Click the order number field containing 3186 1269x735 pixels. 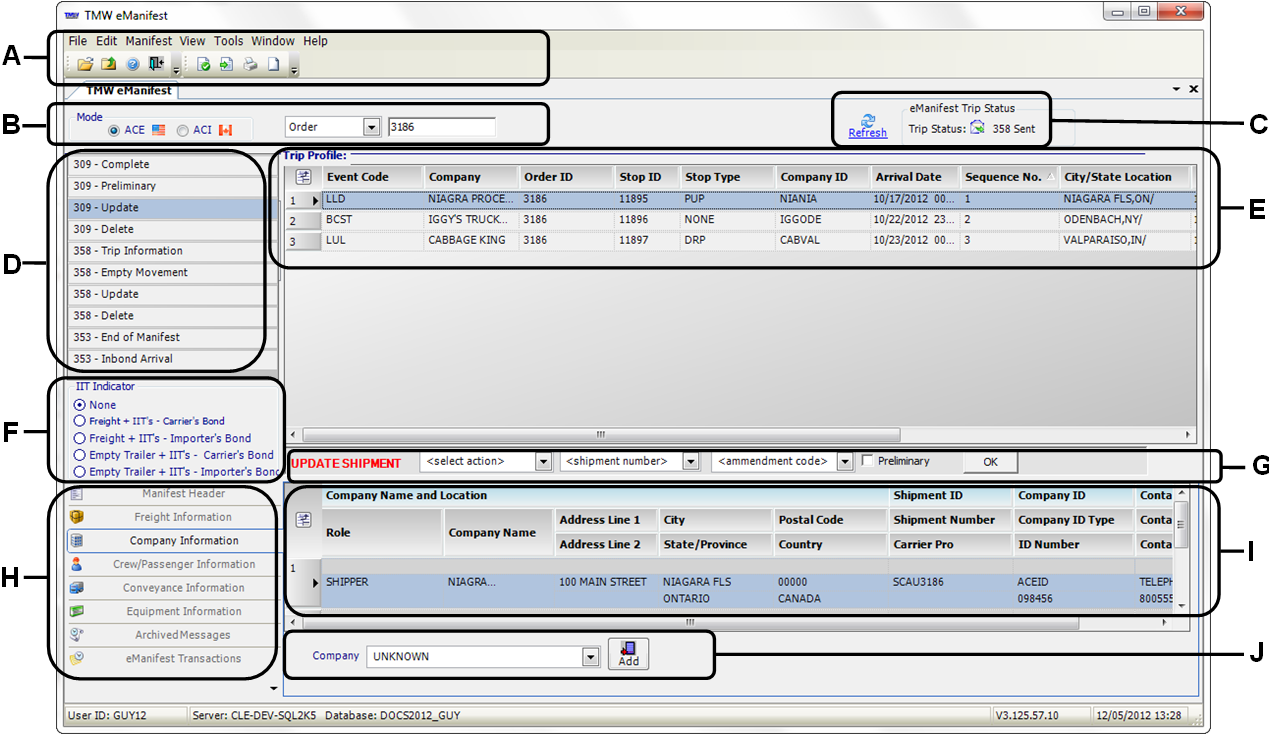[x=441, y=127]
